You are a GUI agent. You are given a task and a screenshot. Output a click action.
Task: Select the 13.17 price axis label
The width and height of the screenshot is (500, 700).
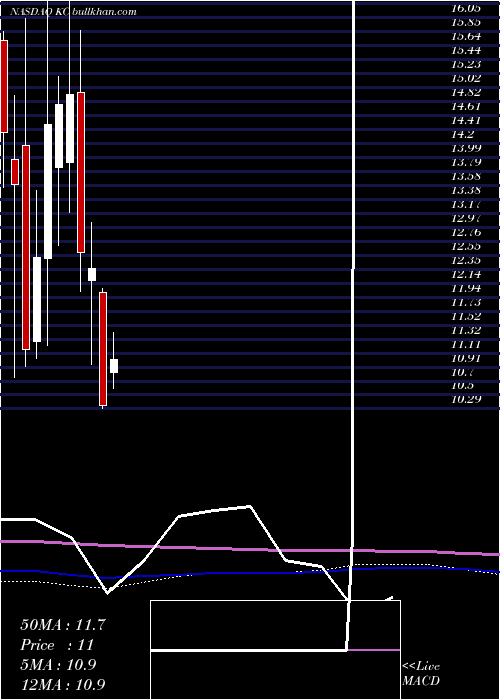466,204
